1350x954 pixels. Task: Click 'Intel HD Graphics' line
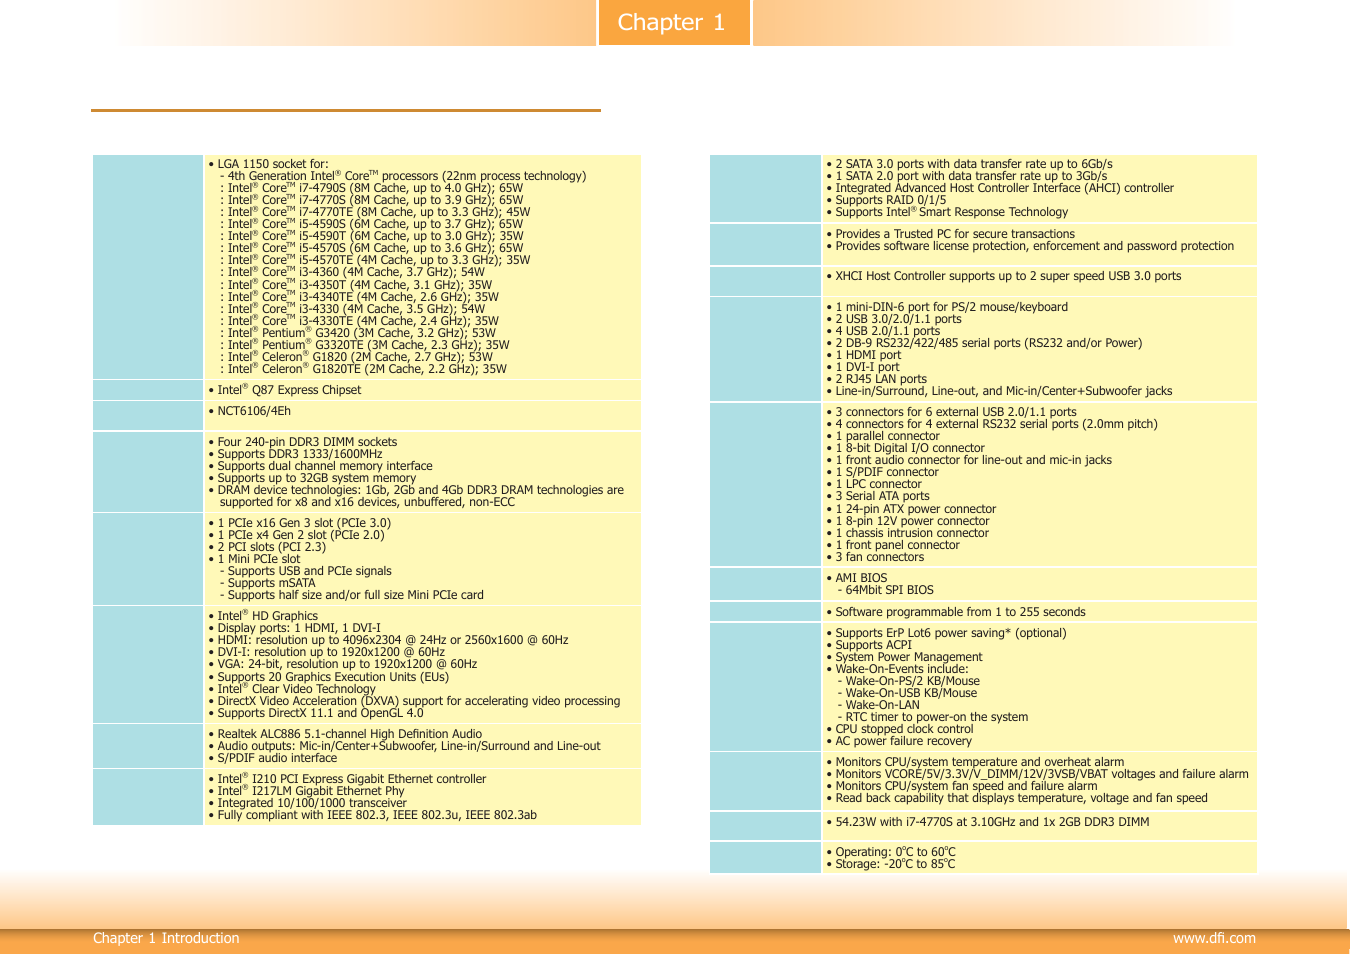click(x=263, y=616)
